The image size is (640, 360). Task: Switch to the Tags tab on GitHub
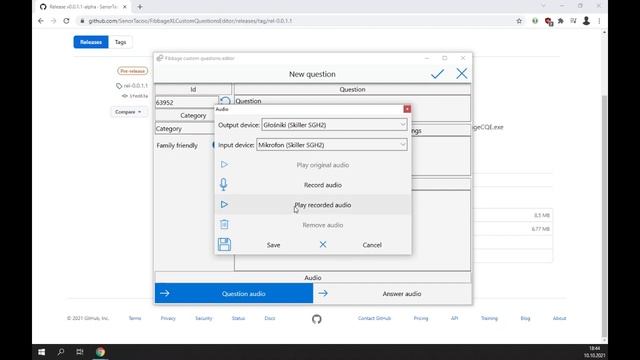coord(120,42)
